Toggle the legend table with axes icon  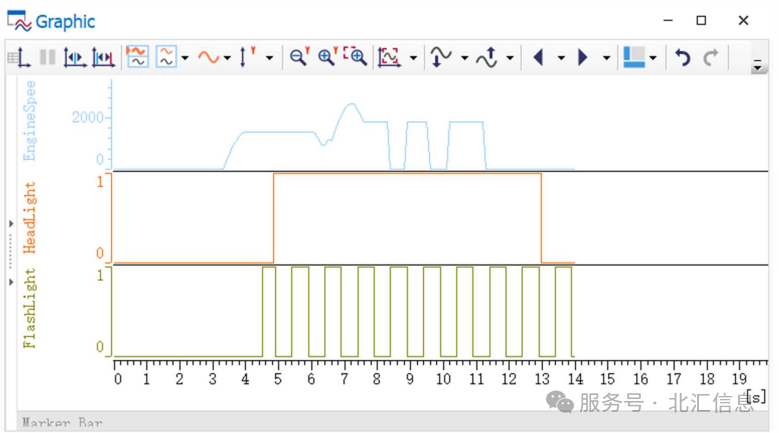19,57
